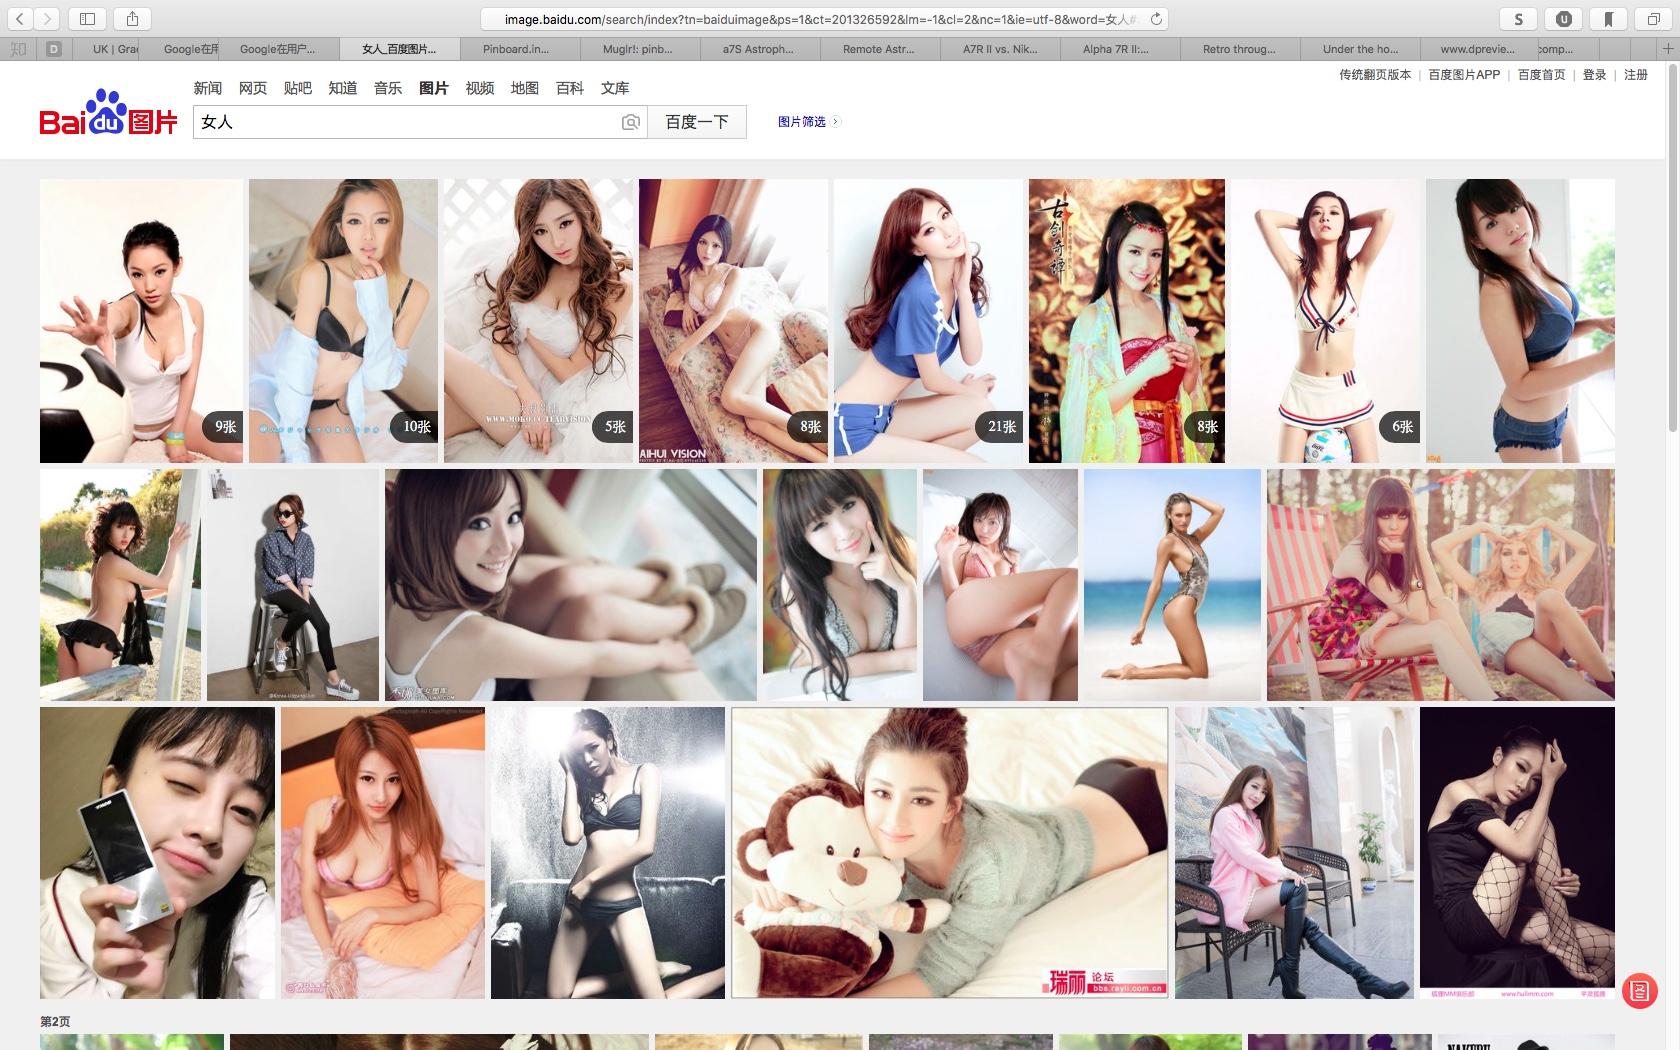1680x1050 pixels.
Task: Open the Share sheet icon
Action: (133, 19)
